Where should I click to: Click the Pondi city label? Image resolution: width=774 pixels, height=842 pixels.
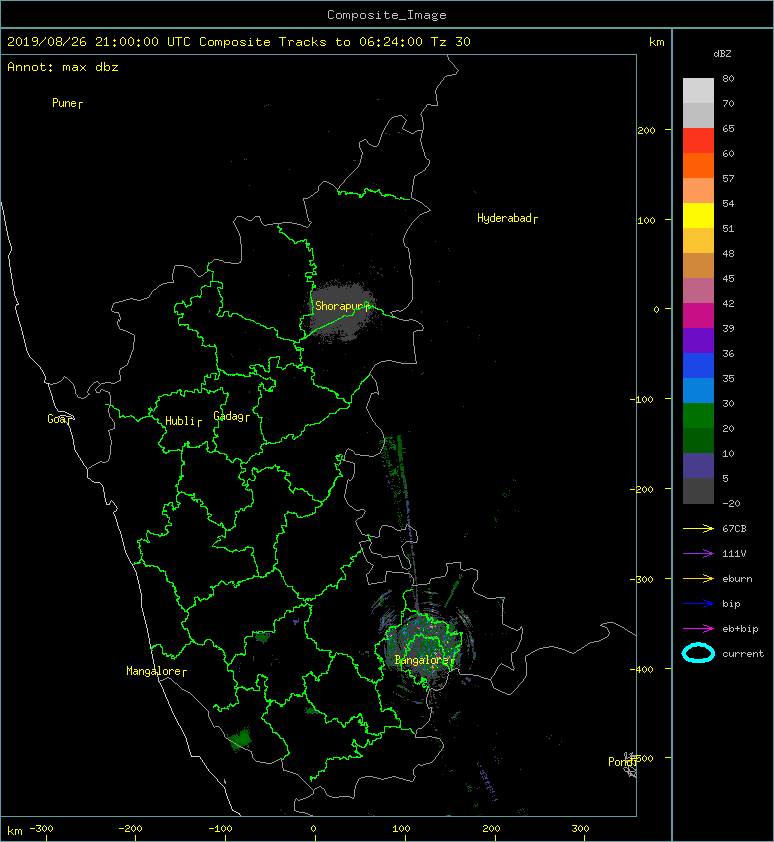point(622,761)
